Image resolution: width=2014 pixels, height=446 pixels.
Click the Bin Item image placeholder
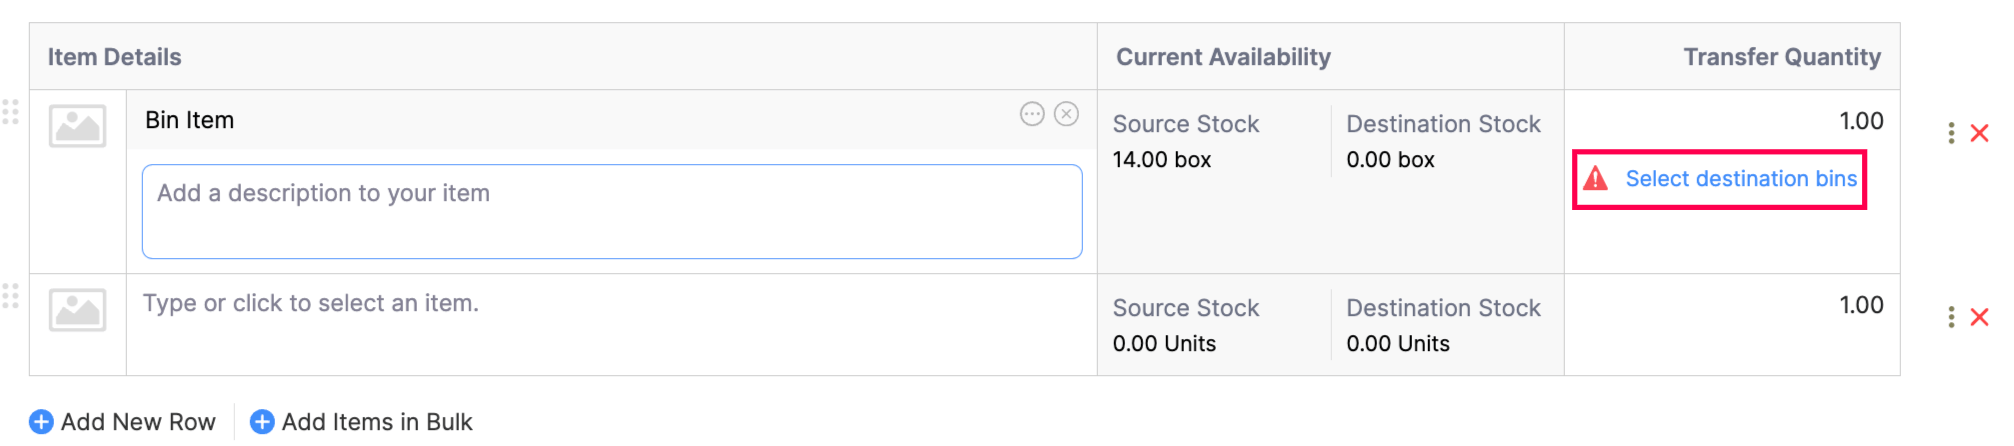click(x=77, y=126)
